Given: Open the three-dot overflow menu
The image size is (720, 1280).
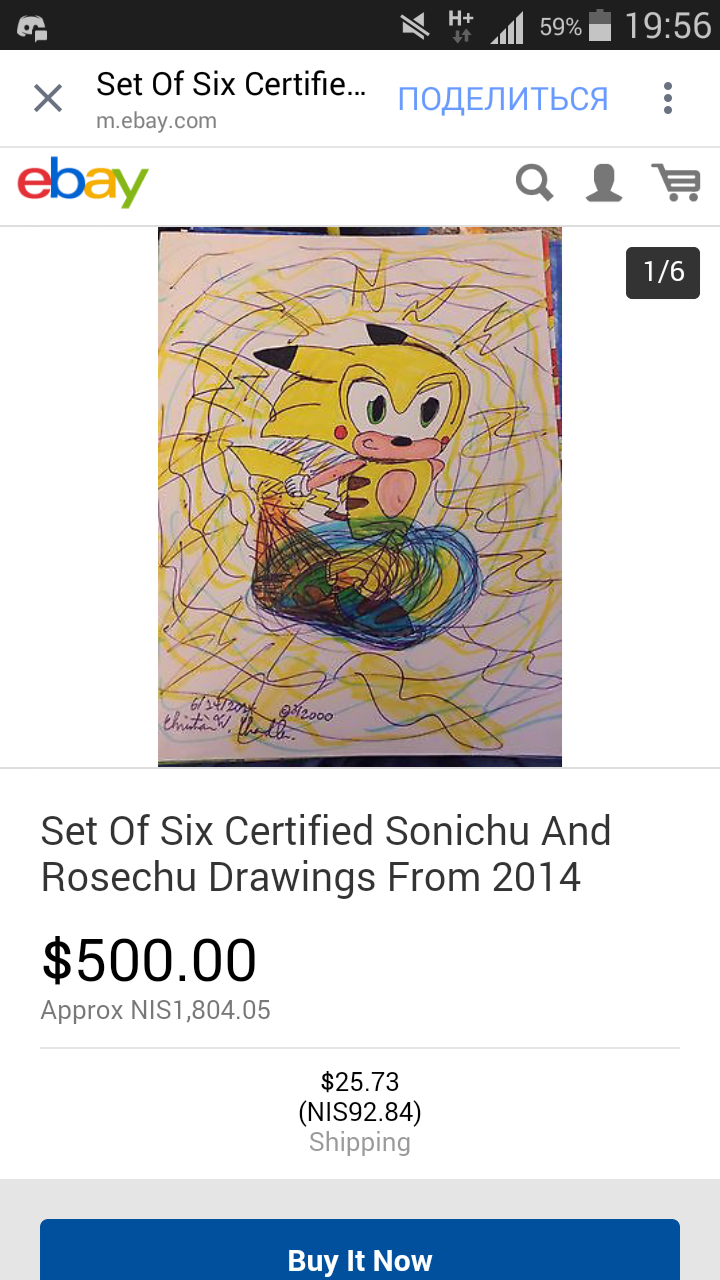Looking at the screenshot, I should 668,98.
